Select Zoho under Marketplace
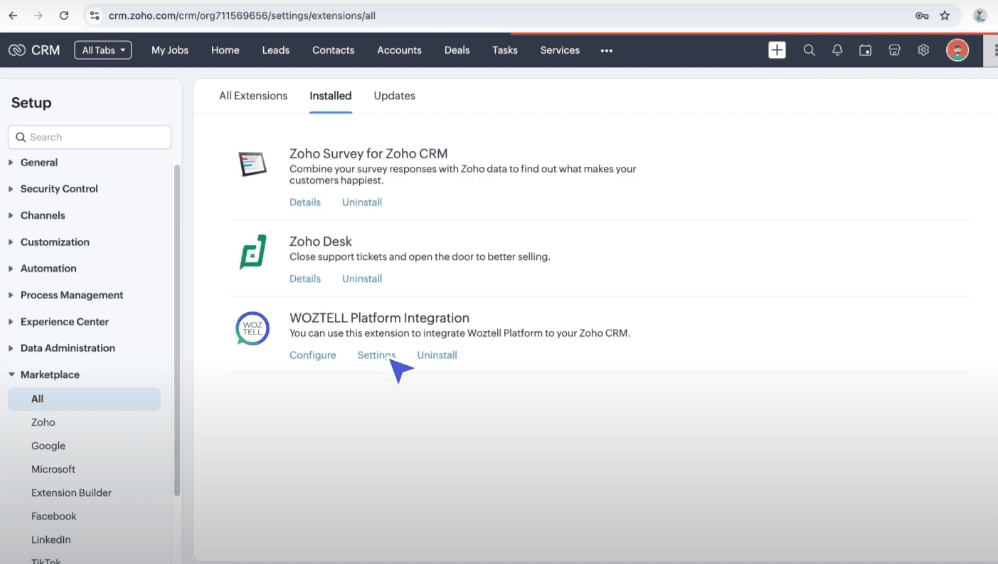Screen dimensions: 998x564 pos(43,423)
